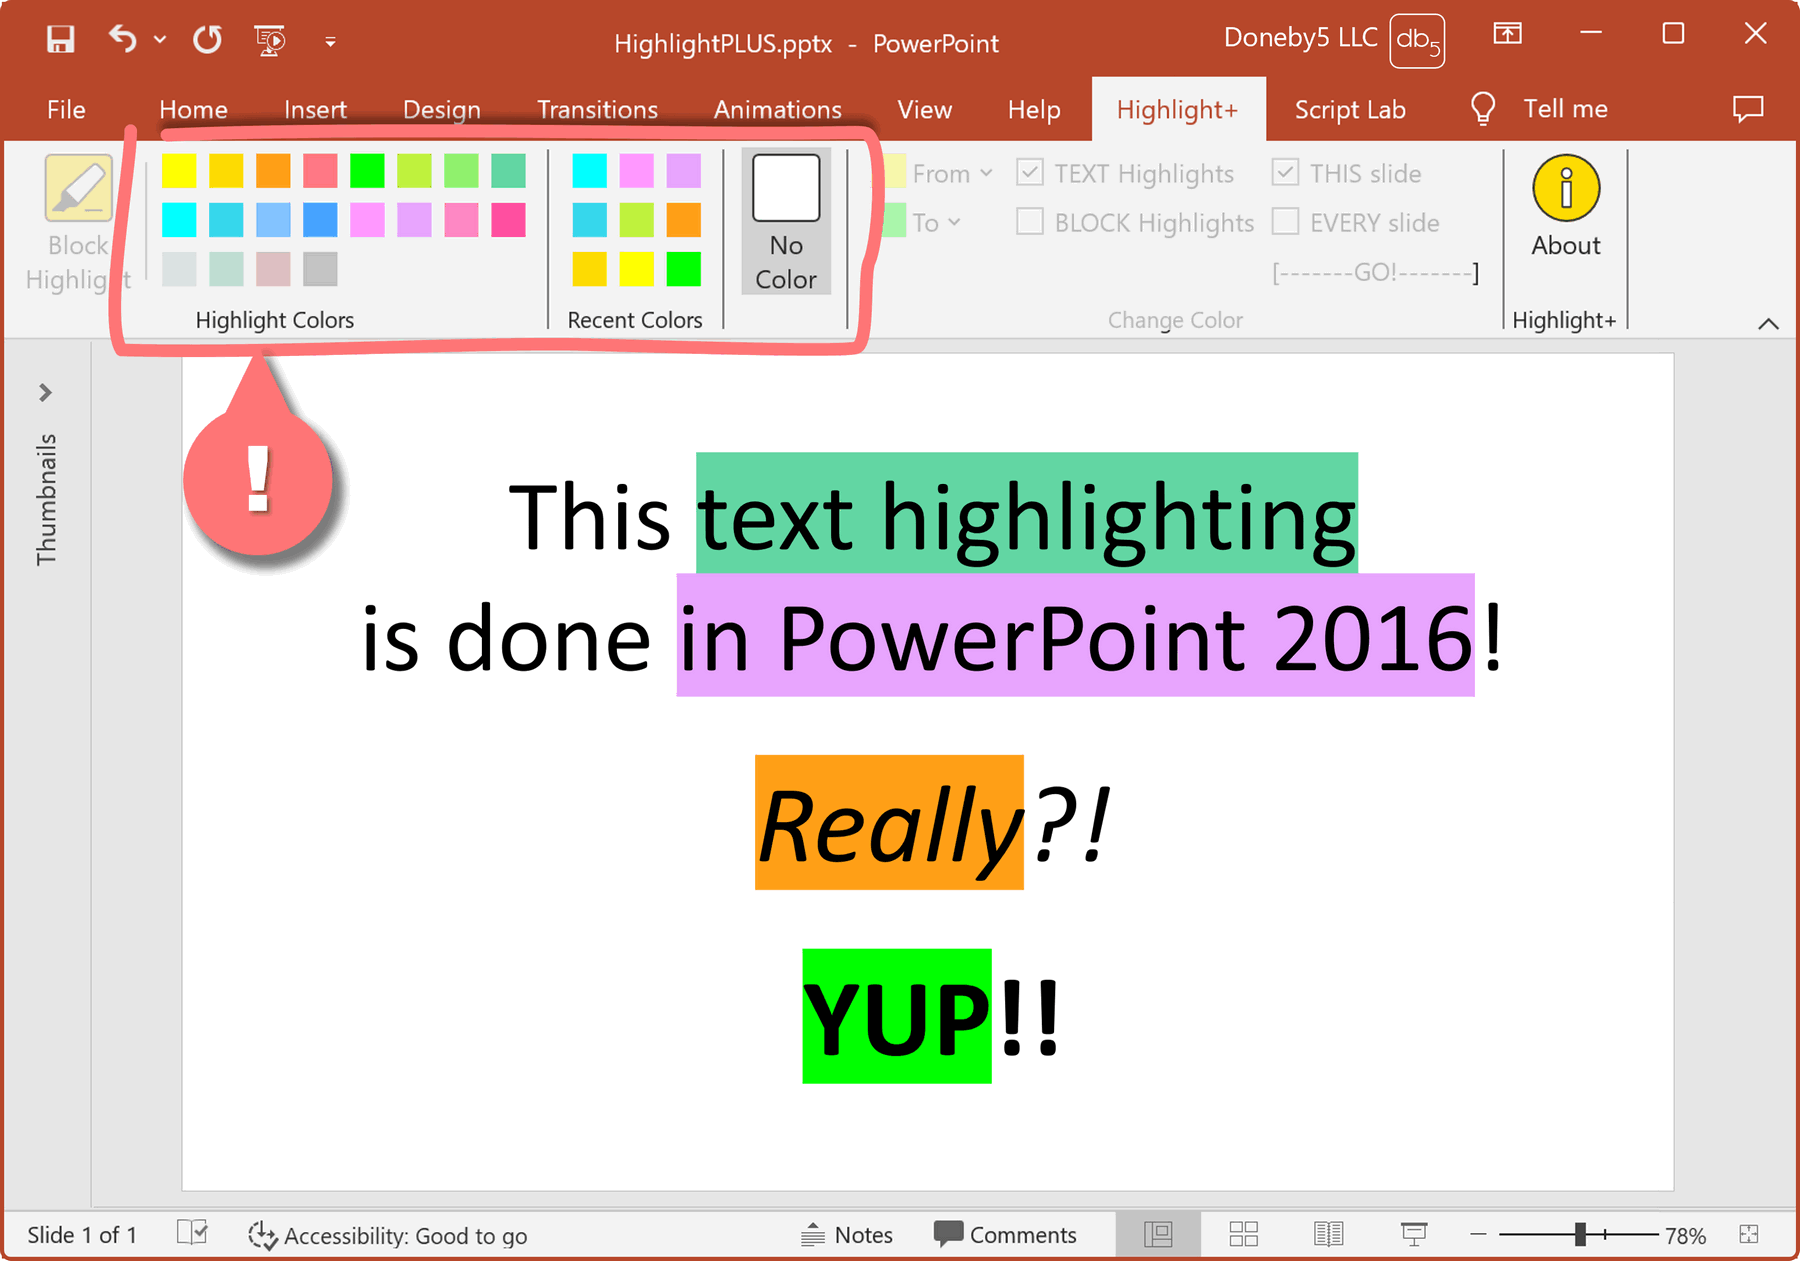Click the orange highlighted 'Really' text
The height and width of the screenshot is (1261, 1800).
(889, 822)
